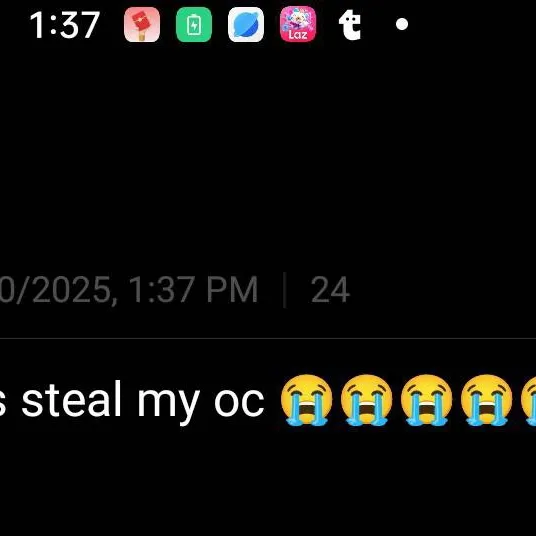Open the pink Laz shopping app icon

click(298, 24)
